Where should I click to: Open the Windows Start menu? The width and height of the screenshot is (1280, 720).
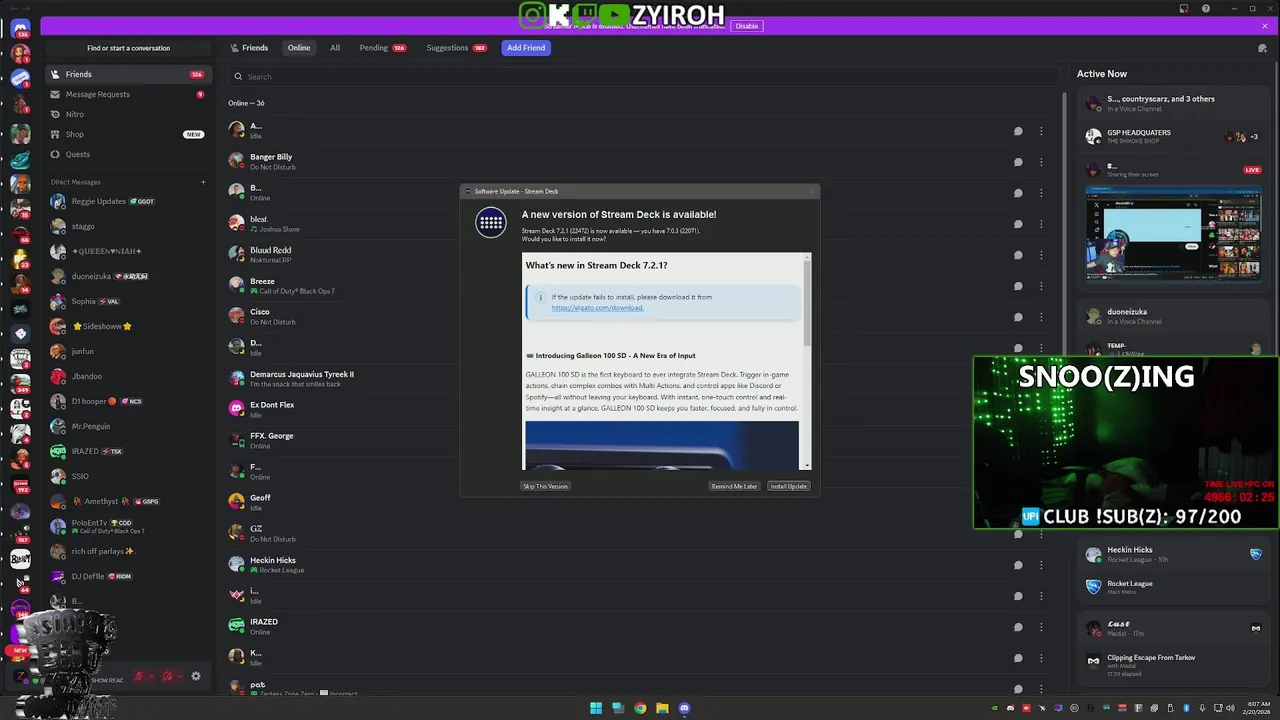point(596,708)
